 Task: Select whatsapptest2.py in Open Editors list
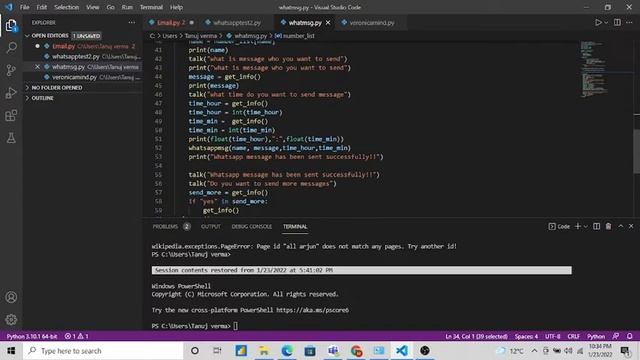(82, 56)
